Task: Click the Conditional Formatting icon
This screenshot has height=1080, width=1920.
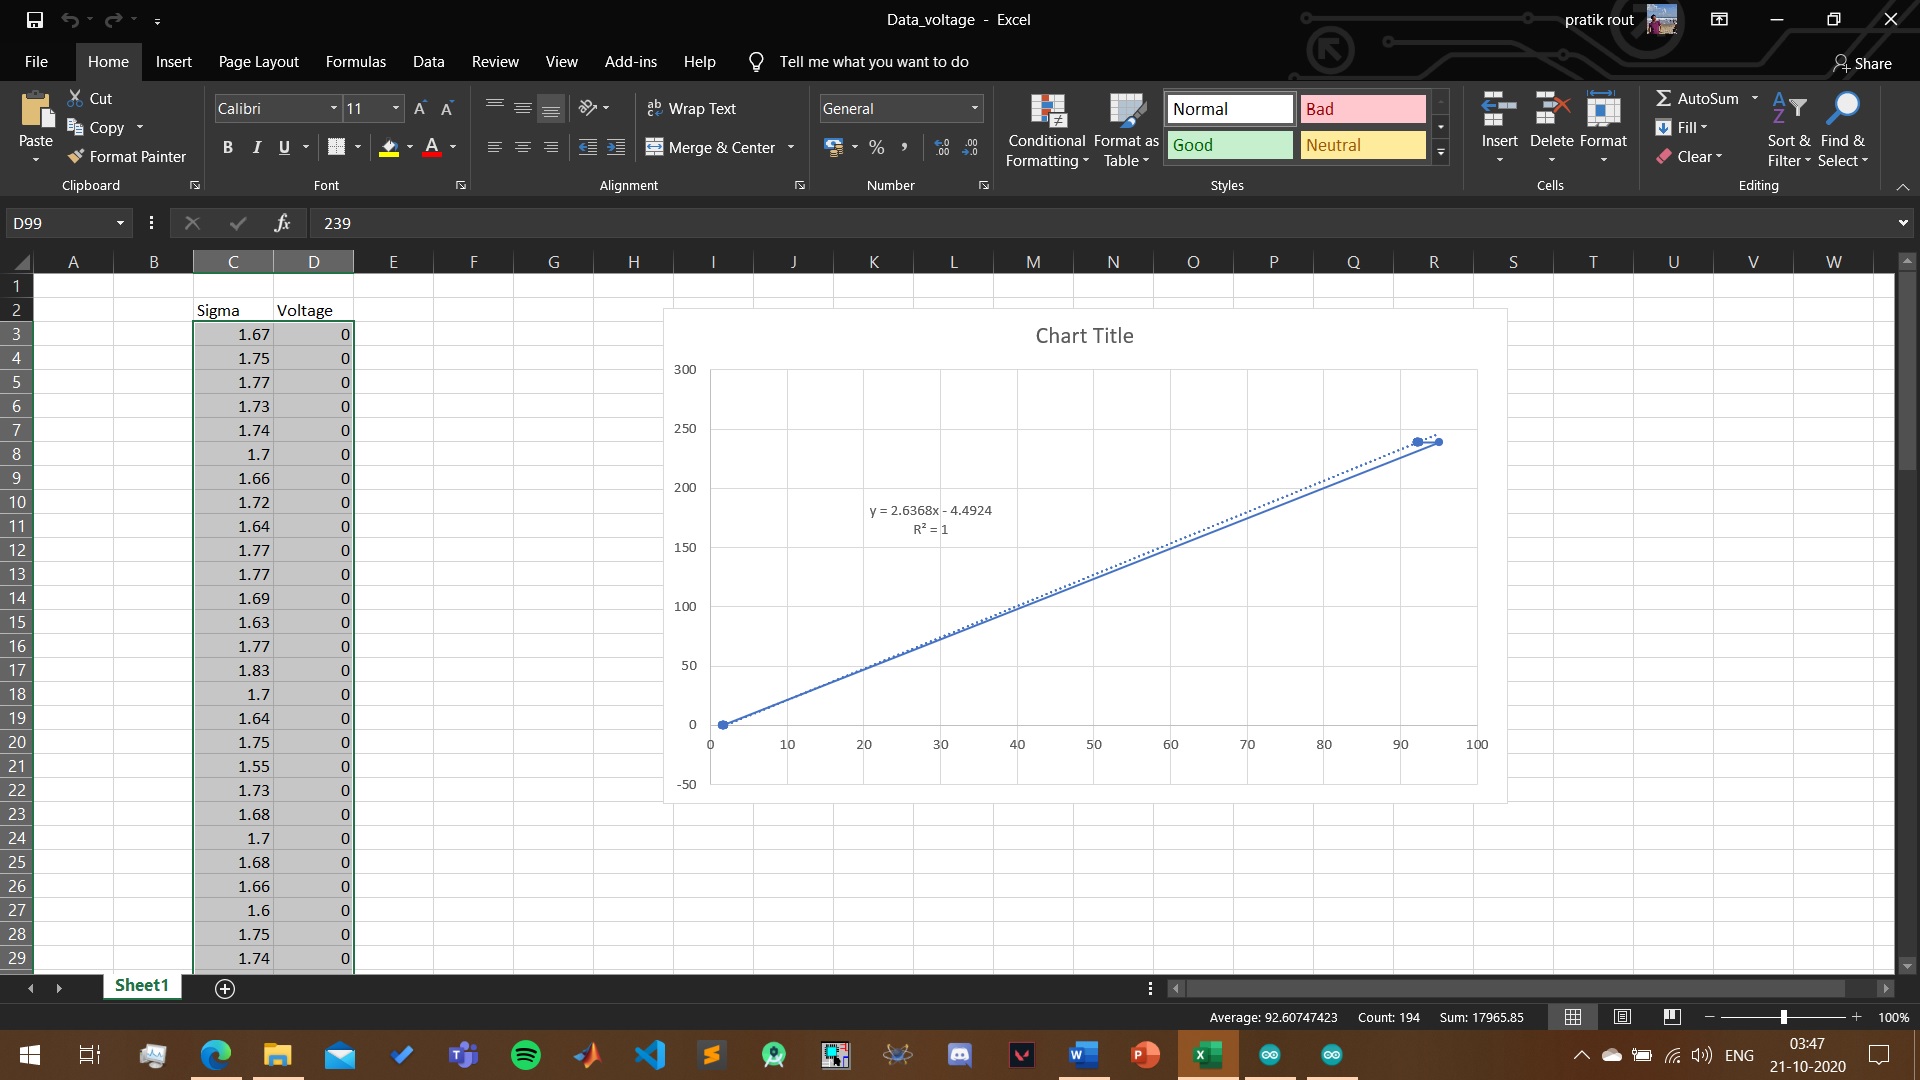Action: [x=1047, y=112]
